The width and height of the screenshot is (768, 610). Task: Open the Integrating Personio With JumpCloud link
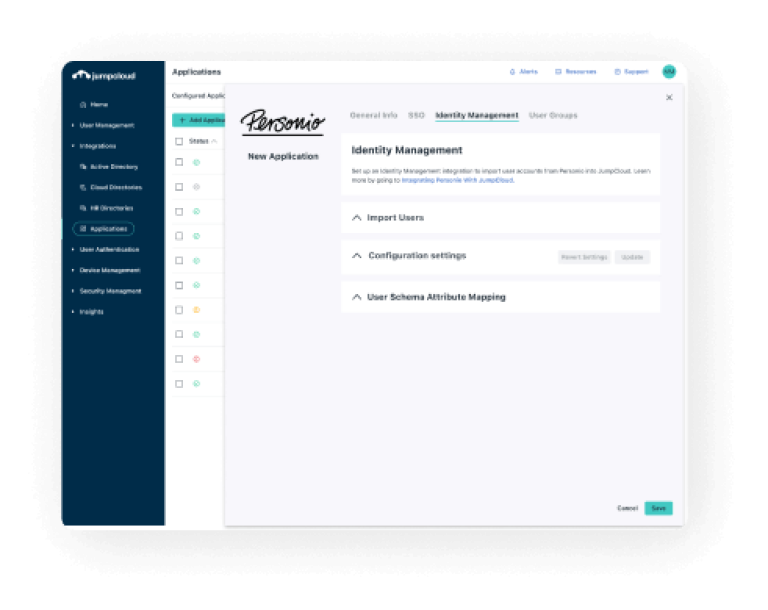(457, 180)
